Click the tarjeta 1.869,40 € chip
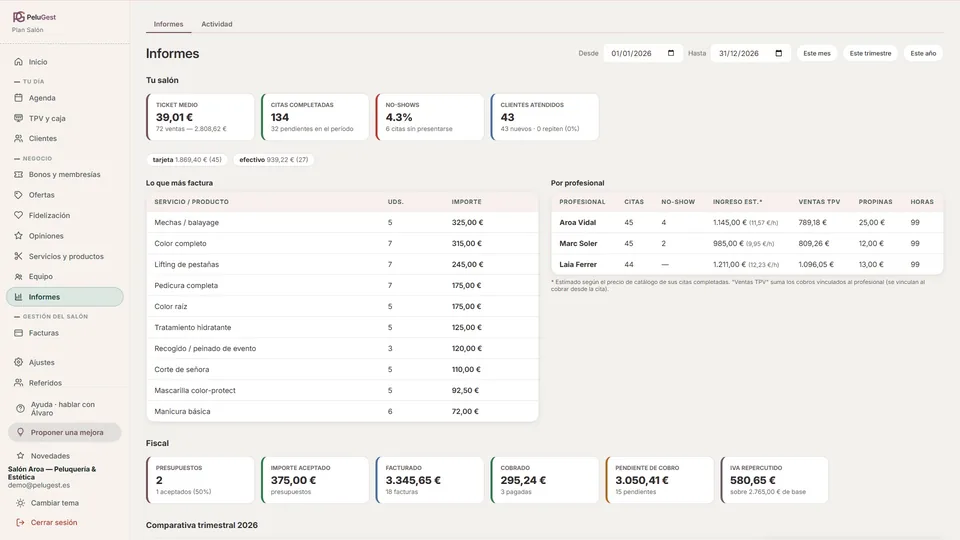The image size is (960, 540). pos(187,160)
